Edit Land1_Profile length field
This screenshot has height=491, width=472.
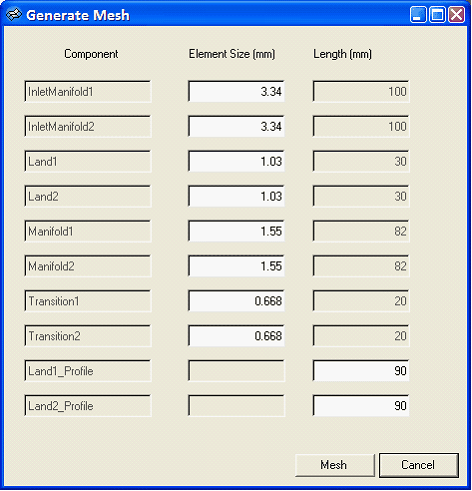point(361,371)
